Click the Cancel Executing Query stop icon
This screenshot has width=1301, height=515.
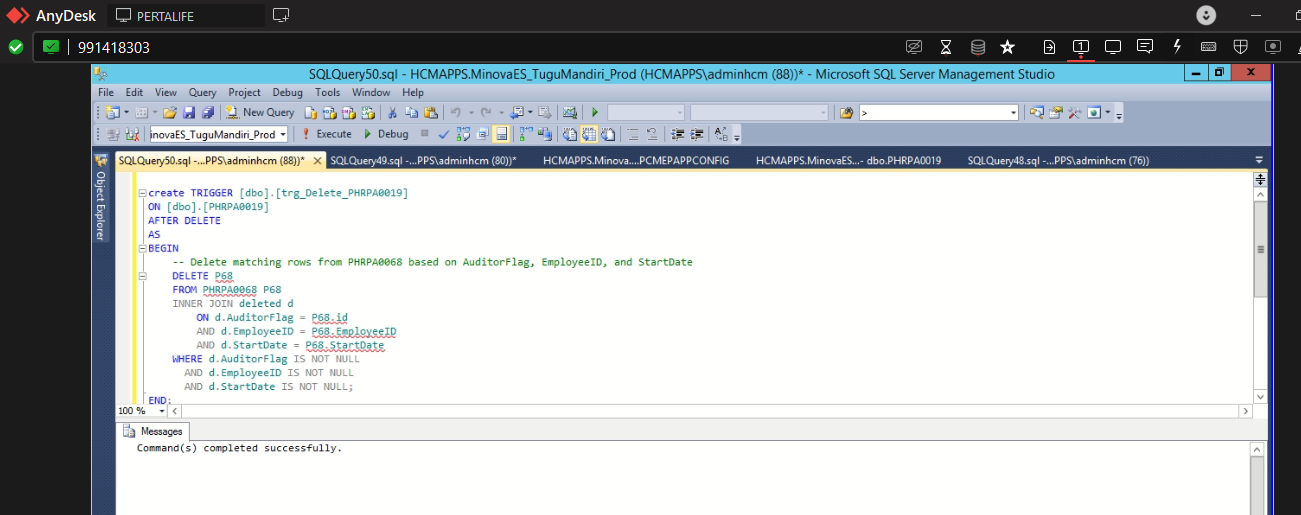click(424, 133)
